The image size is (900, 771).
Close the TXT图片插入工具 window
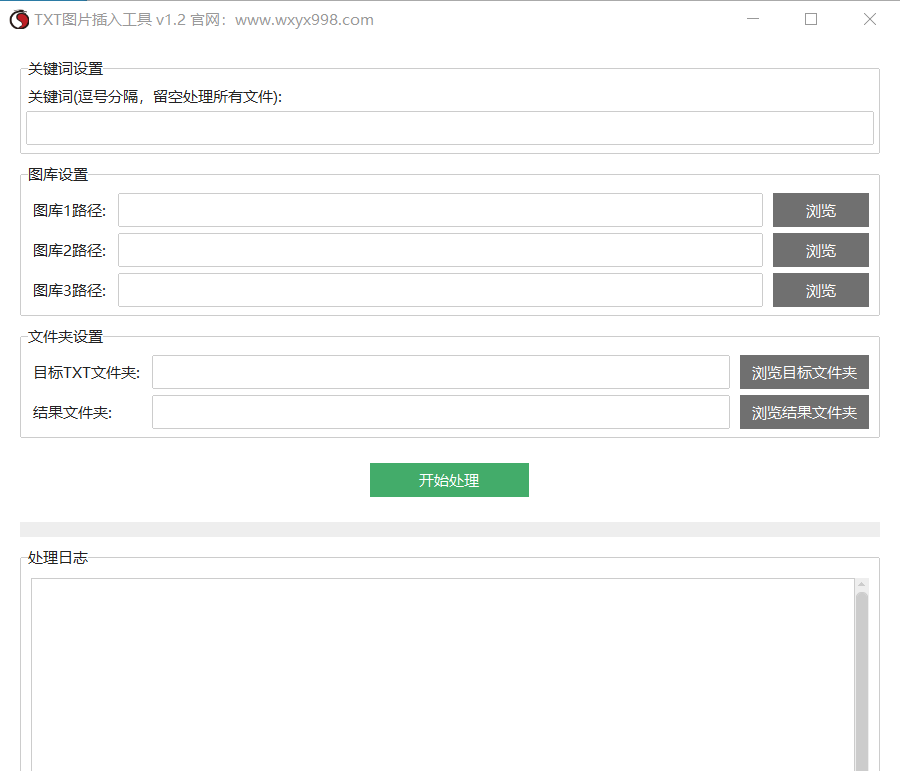coord(870,19)
